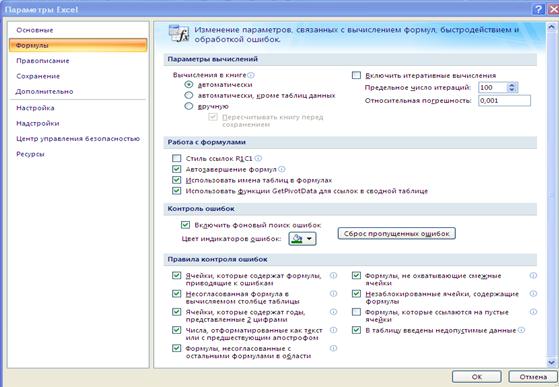Click scrollbar down arrow in options pane
The width and height of the screenshot is (559, 387).
551,363
